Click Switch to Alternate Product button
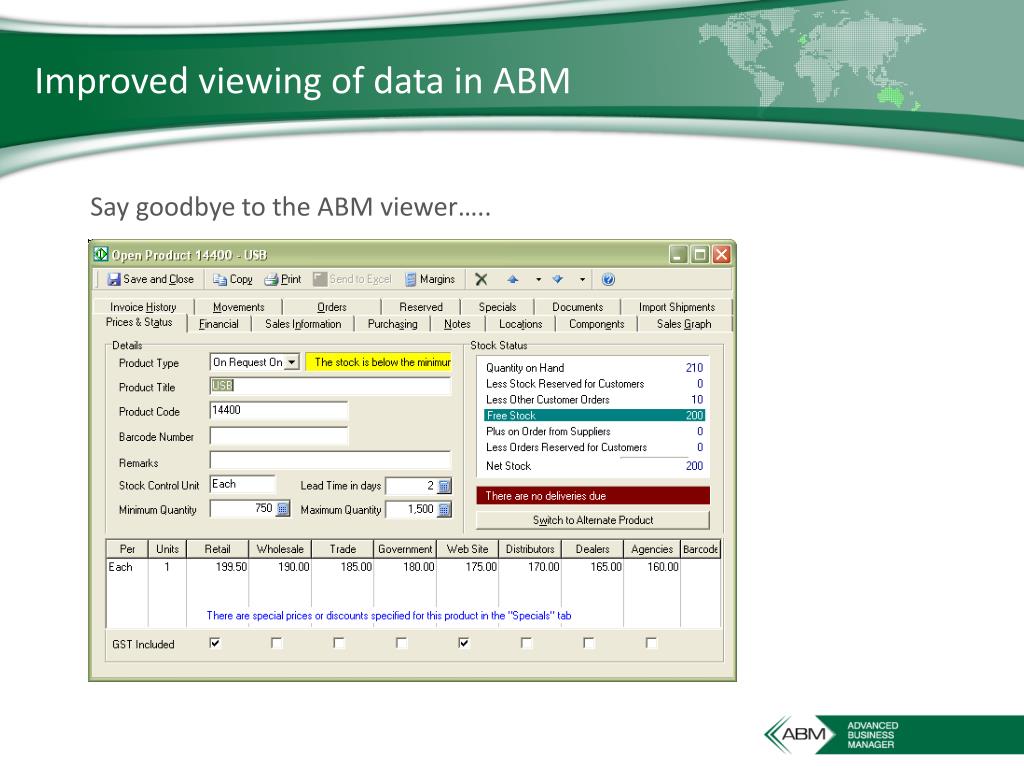 tap(593, 520)
